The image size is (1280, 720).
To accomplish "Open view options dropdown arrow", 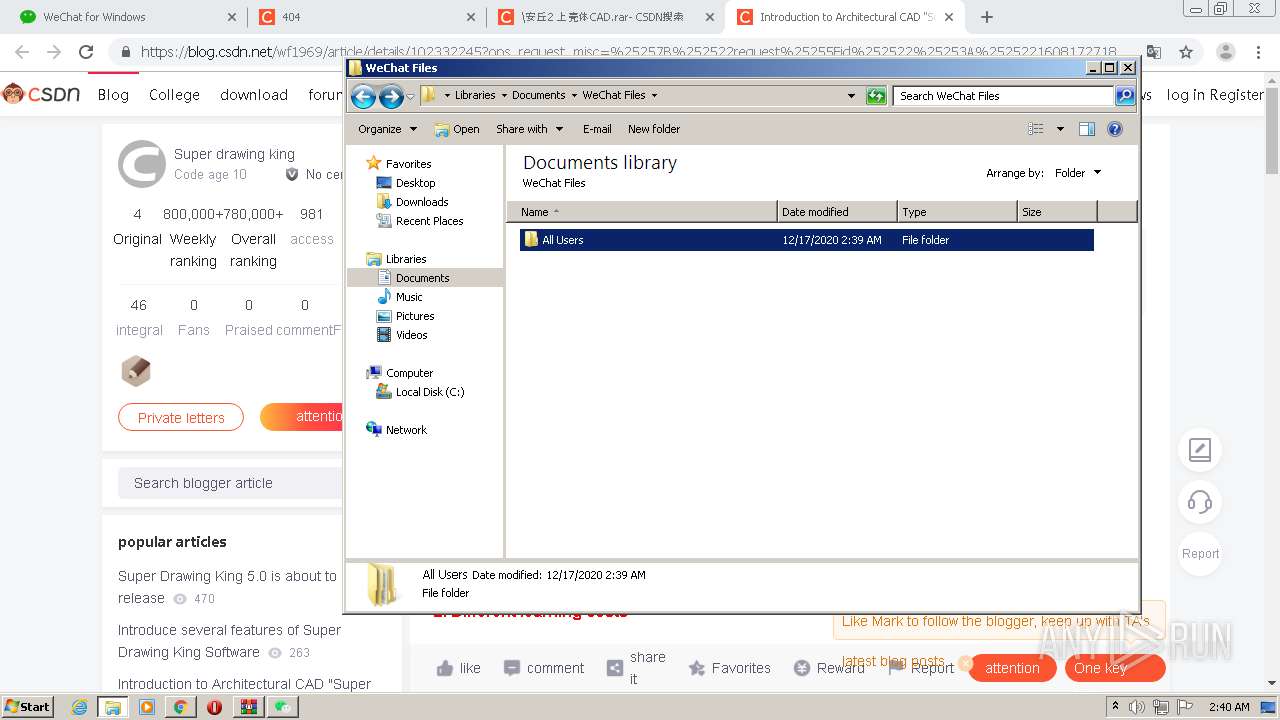I will [1060, 129].
